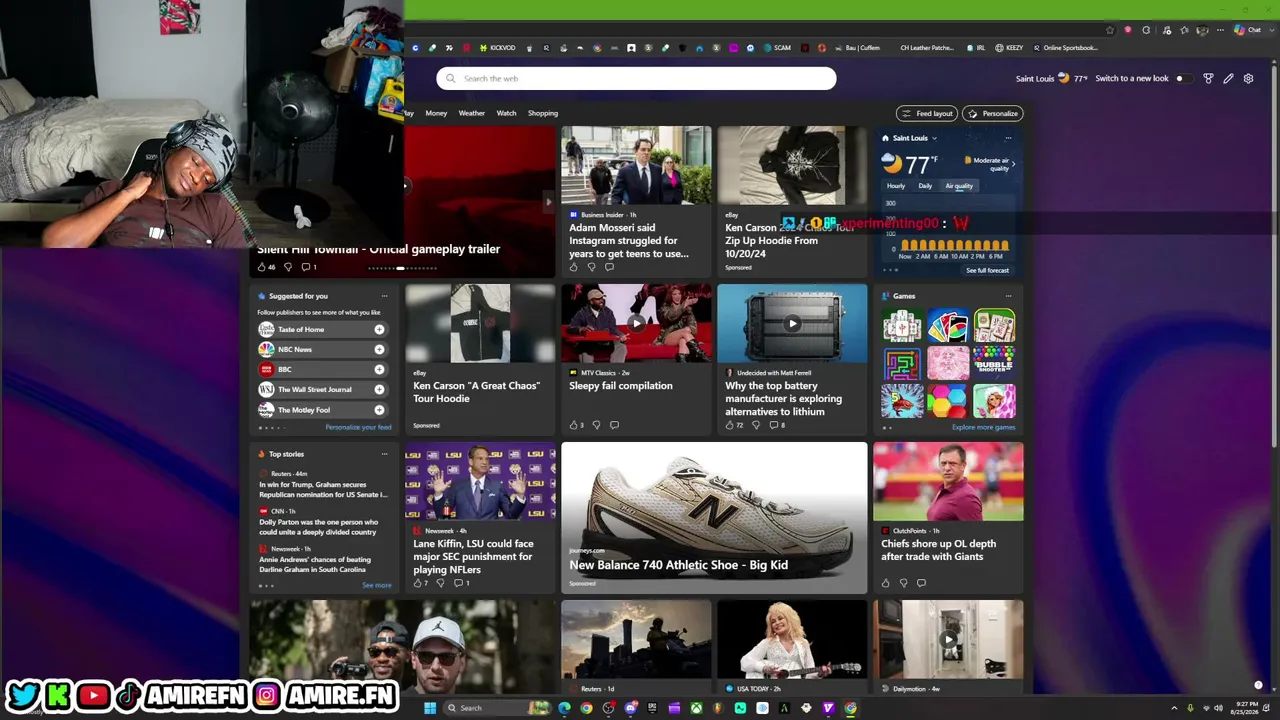Open Top stories card more options
Viewport: 1280px width, 720px height.
point(384,454)
